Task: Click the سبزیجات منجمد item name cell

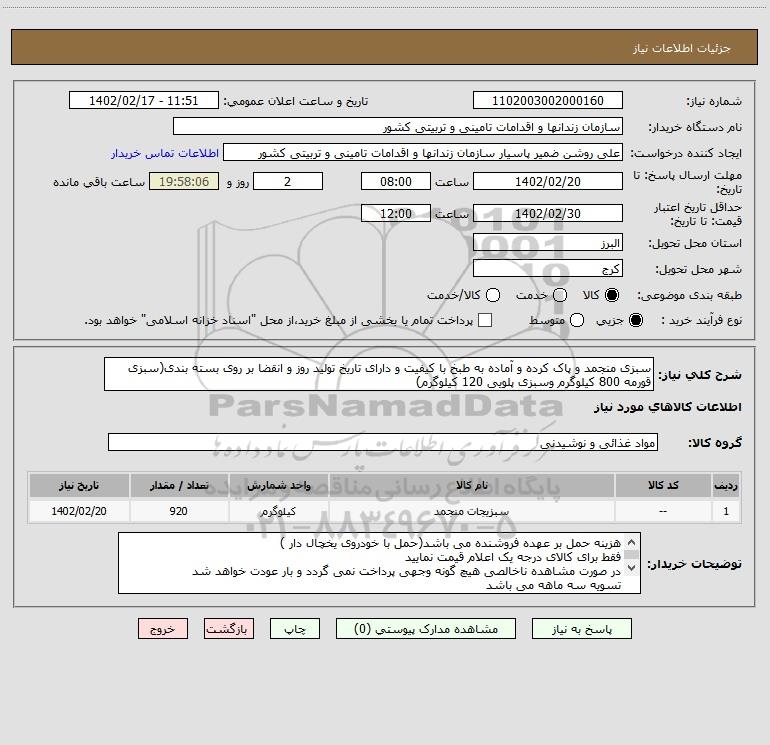Action: coord(472,511)
